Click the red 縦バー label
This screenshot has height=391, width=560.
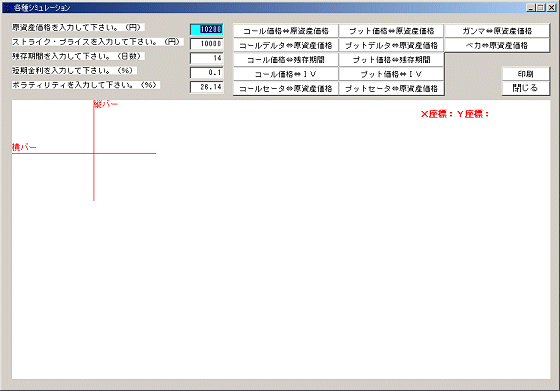pos(106,104)
